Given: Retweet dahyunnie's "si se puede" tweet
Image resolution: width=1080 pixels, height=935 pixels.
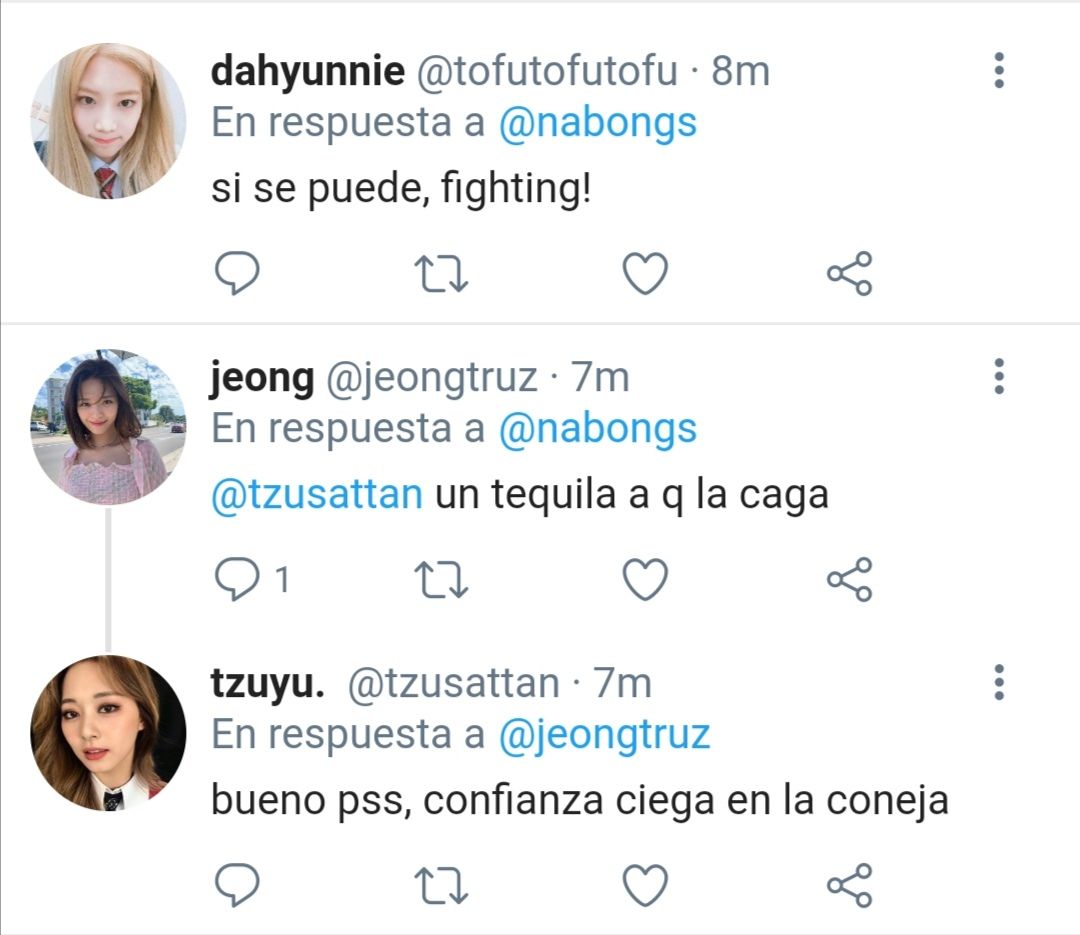Looking at the screenshot, I should point(441,274).
